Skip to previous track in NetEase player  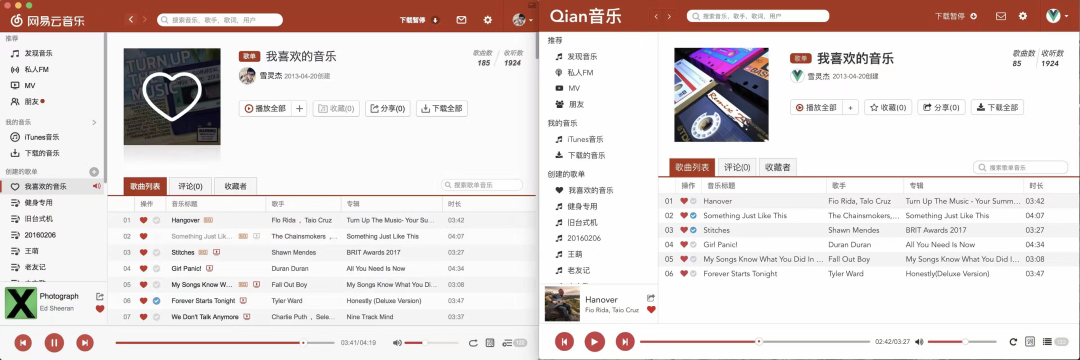23,342
